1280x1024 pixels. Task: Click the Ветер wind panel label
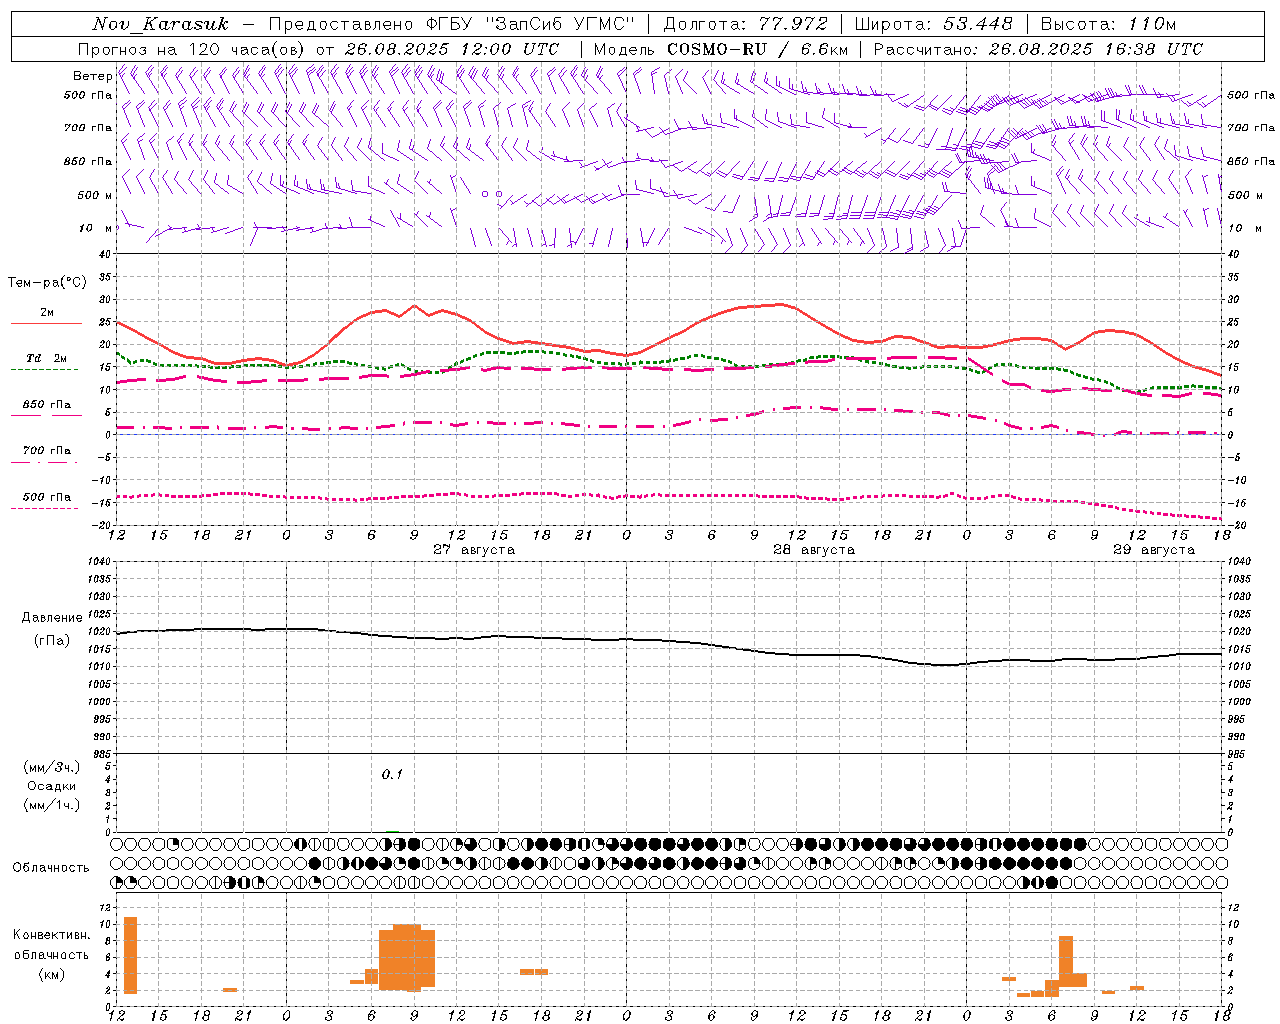pos(92,76)
